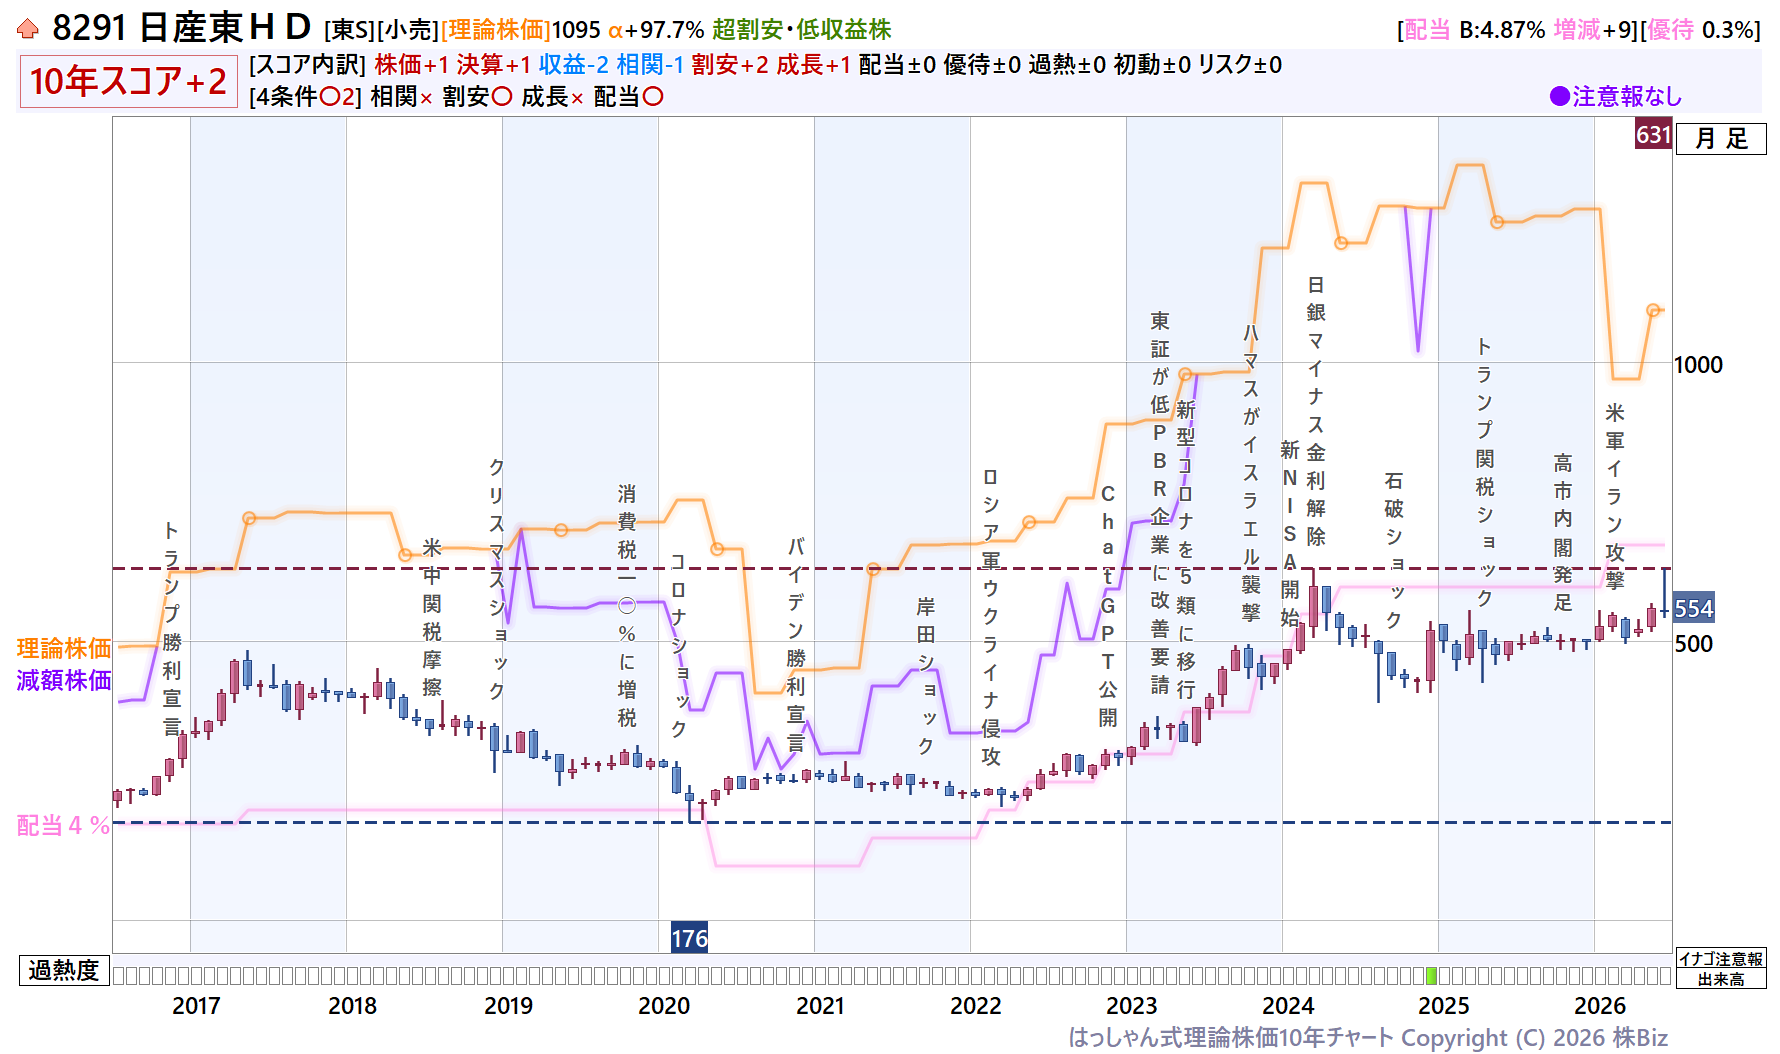
Task: Click the コロナショック event label
Action: click(678, 645)
